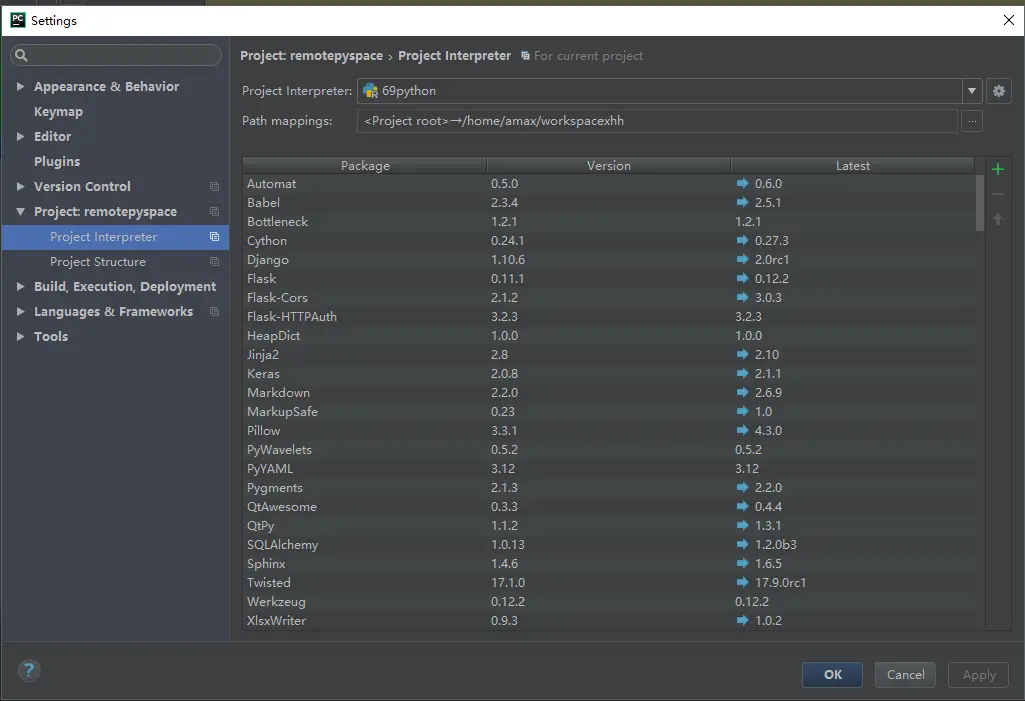Viewport: 1025px width, 701px height.
Task: Select the QtAwesome package row
Action: click(609, 506)
